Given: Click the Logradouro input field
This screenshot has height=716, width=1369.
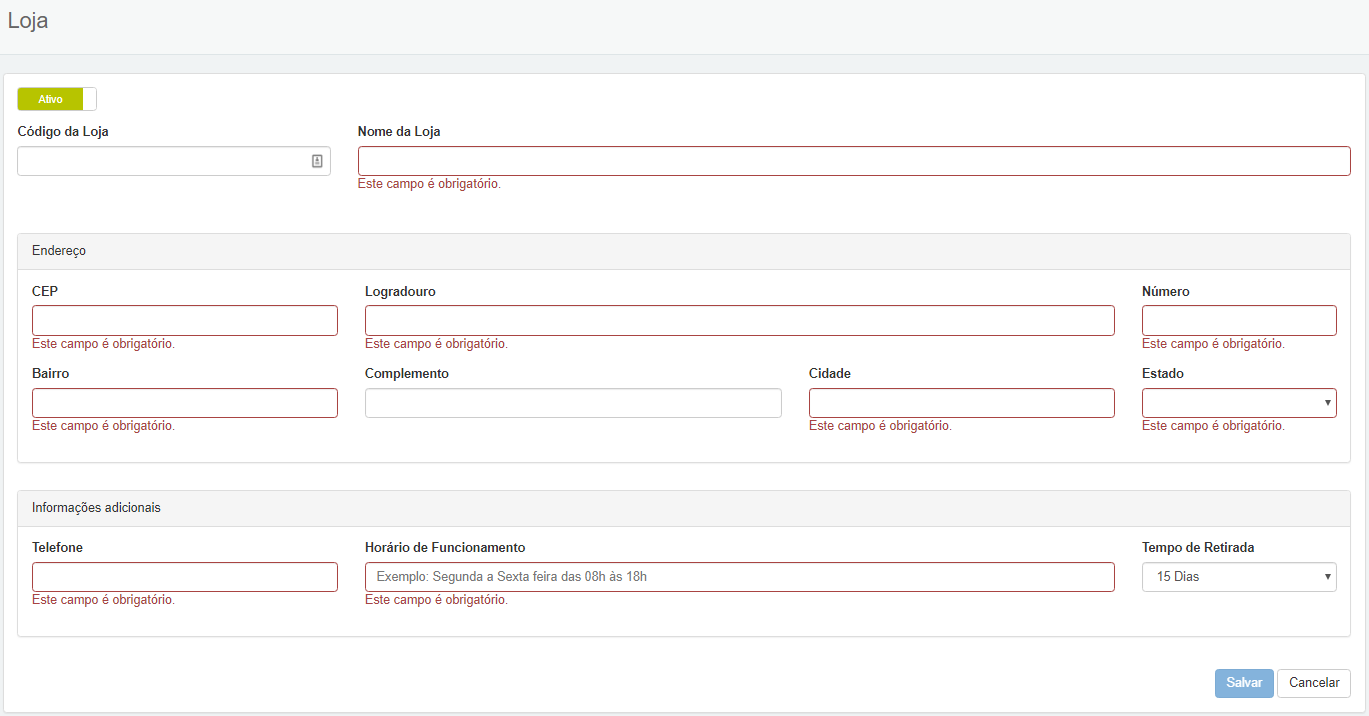Looking at the screenshot, I should tap(740, 320).
